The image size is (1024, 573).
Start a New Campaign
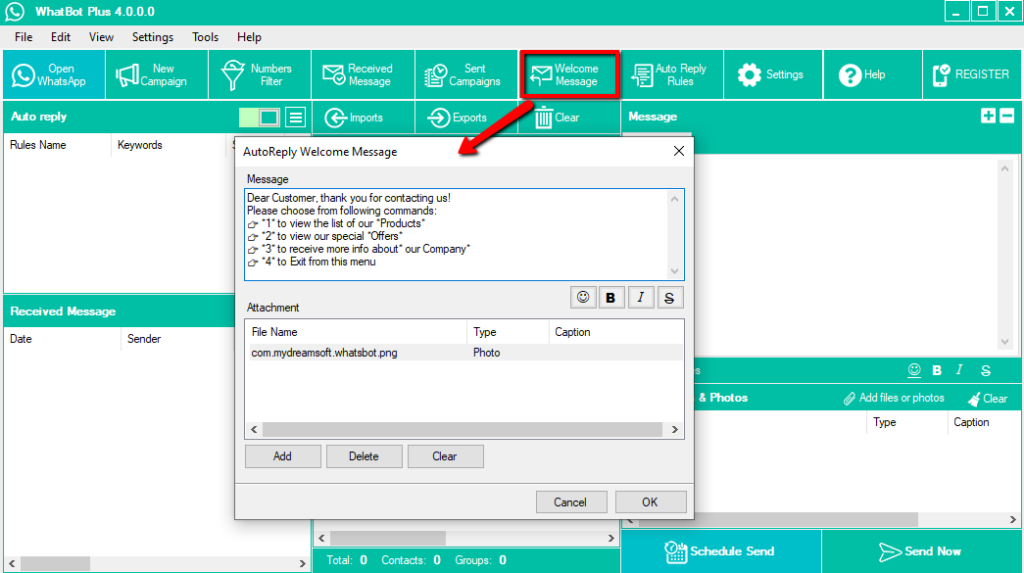click(156, 75)
